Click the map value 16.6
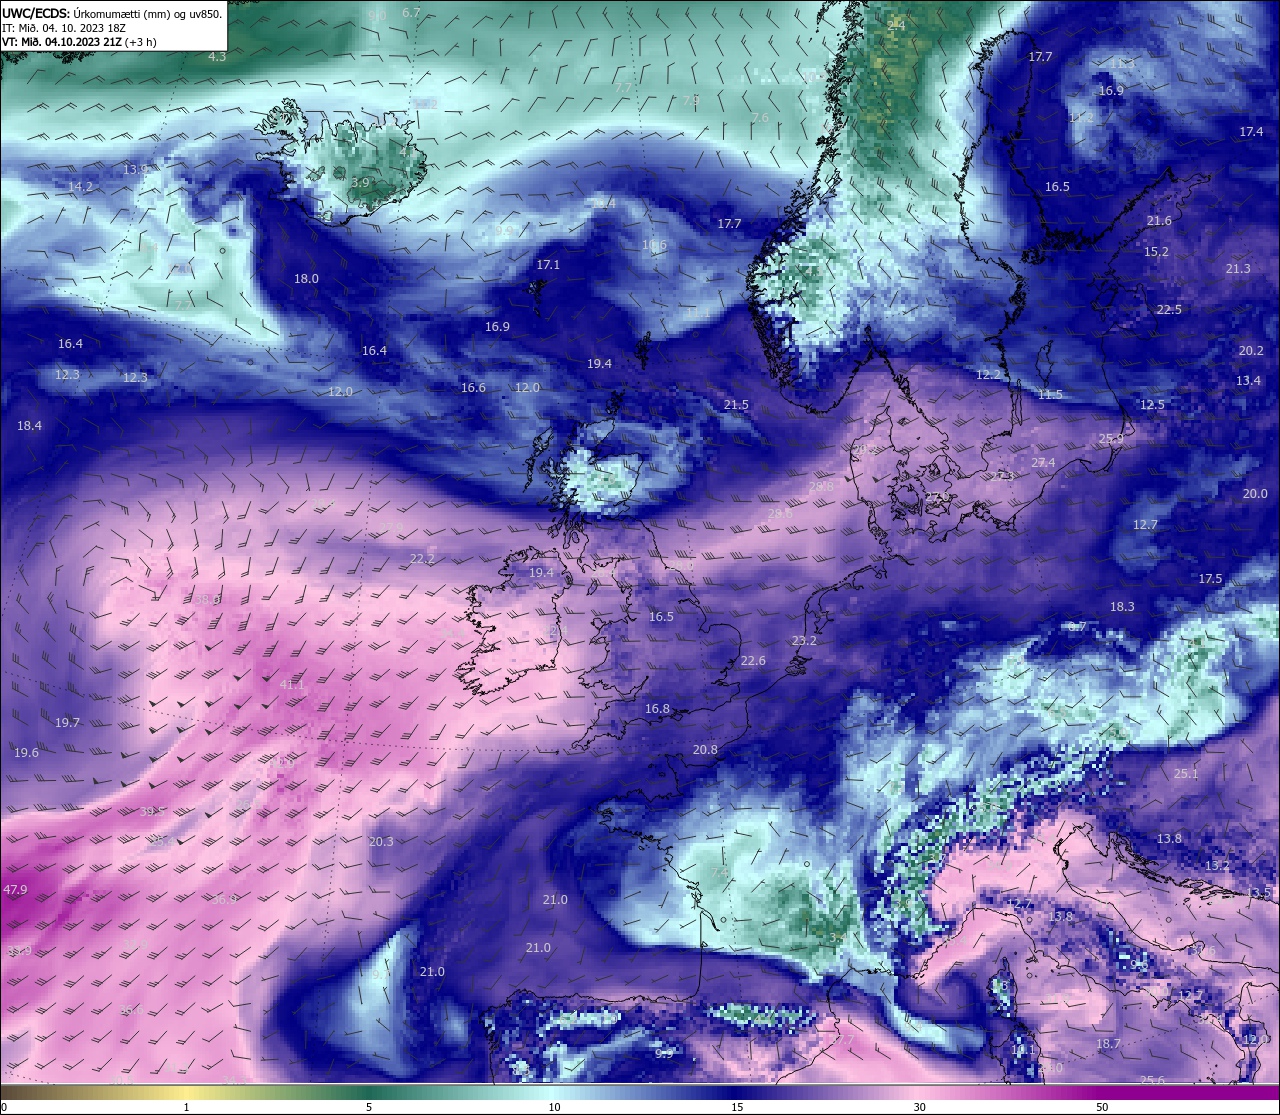Image resolution: width=1280 pixels, height=1115 pixels. (473, 387)
